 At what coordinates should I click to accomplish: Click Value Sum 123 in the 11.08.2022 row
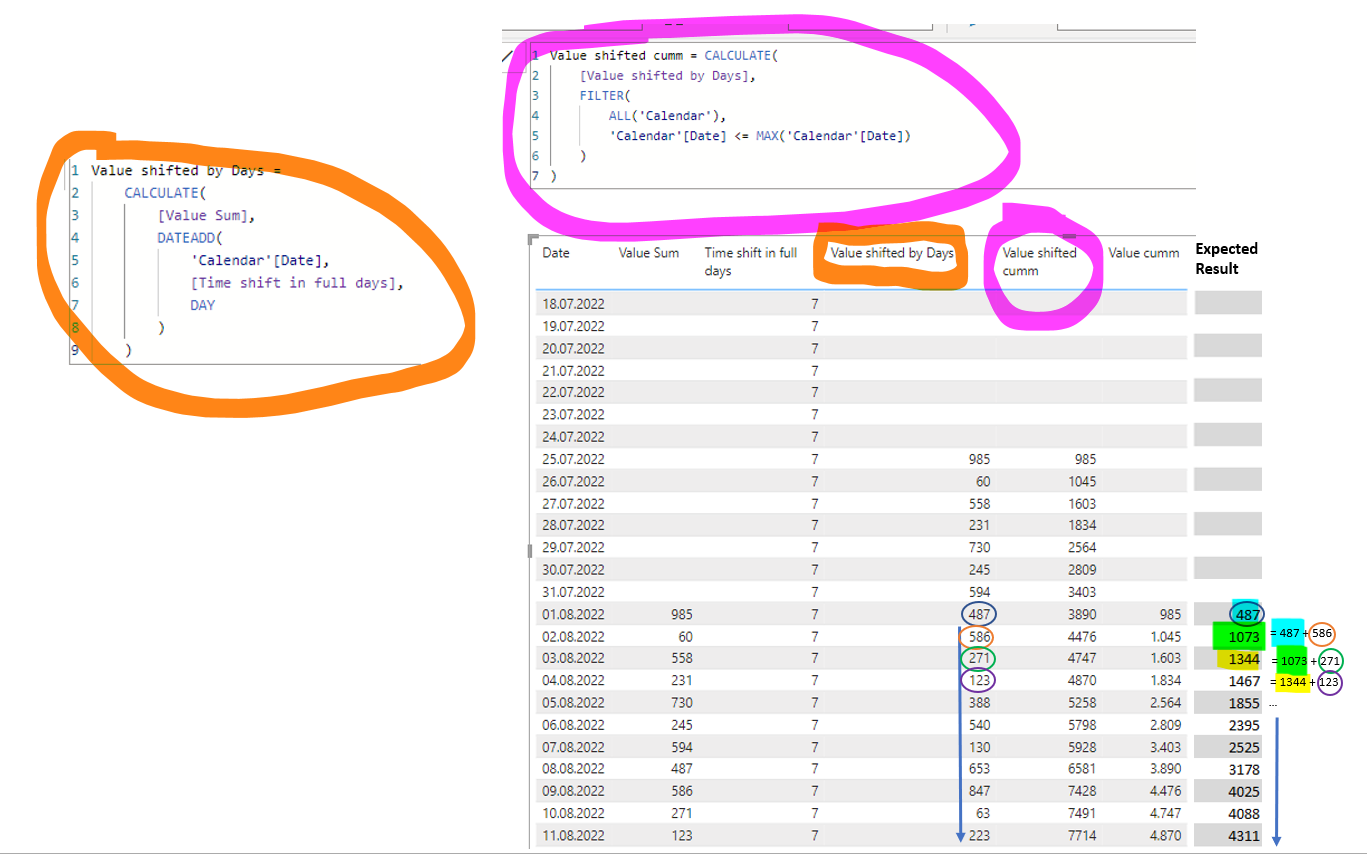680,835
